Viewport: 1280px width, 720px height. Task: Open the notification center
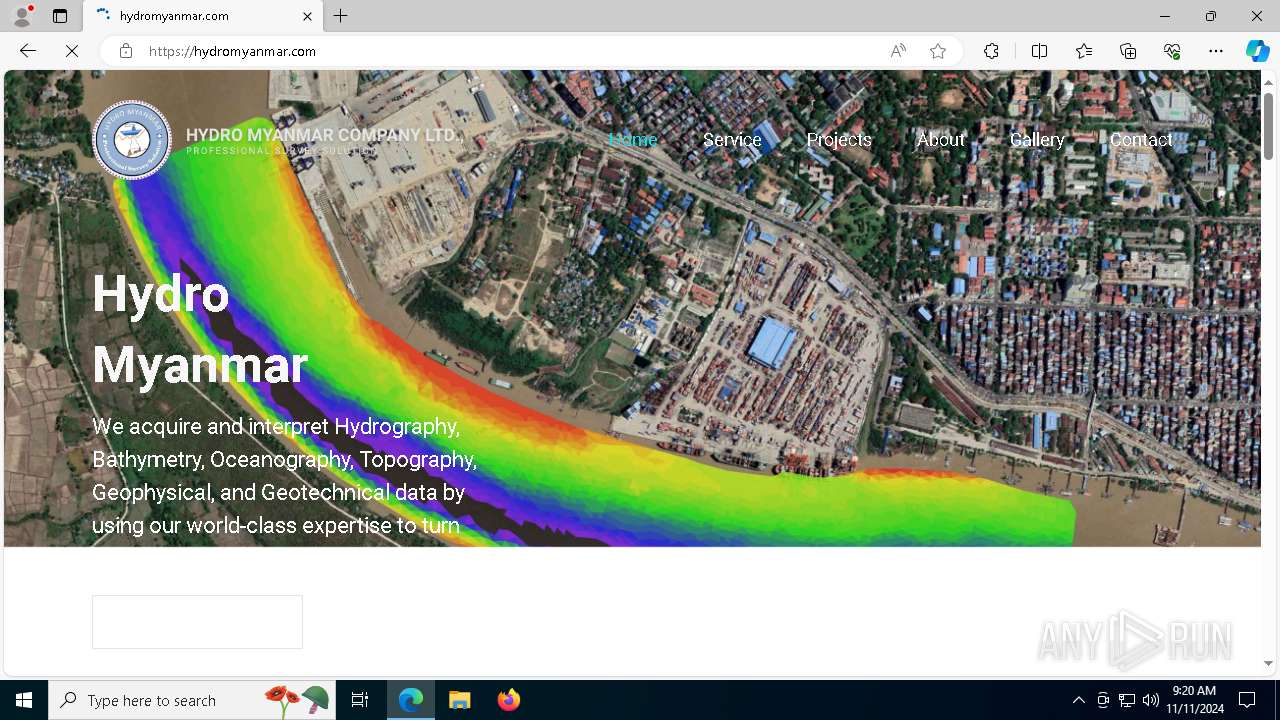pyautogui.click(x=1247, y=700)
